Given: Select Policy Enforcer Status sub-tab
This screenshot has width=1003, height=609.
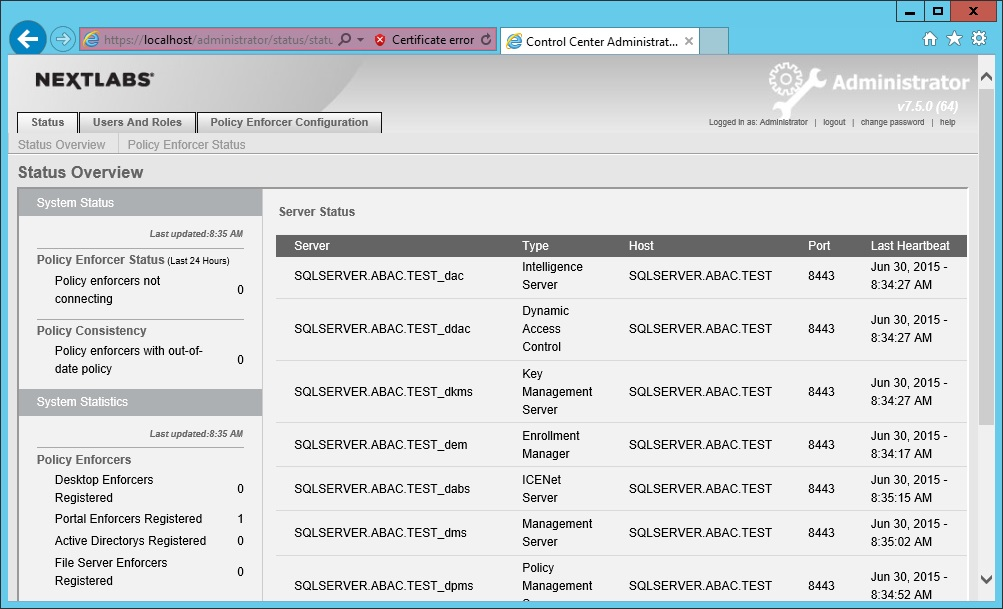Looking at the screenshot, I should point(186,145).
